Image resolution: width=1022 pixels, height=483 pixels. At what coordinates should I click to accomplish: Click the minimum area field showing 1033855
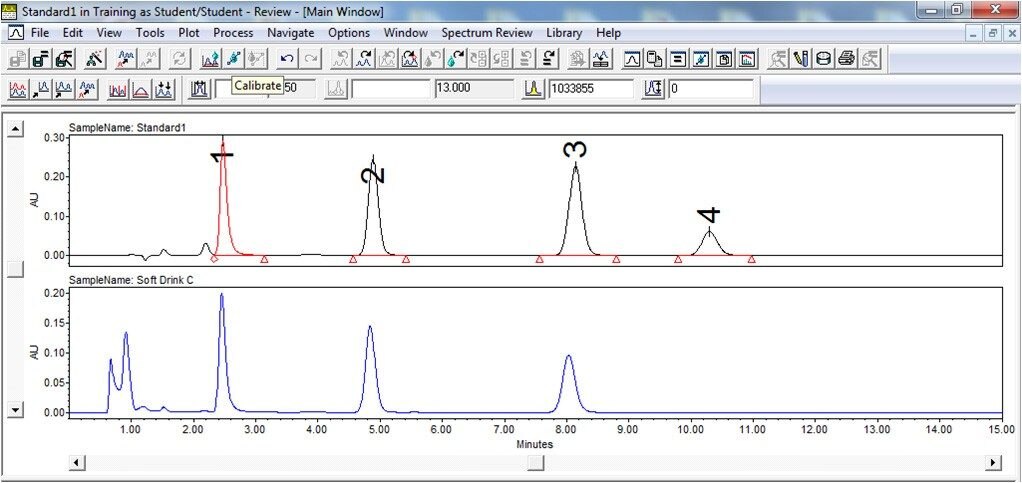click(591, 89)
